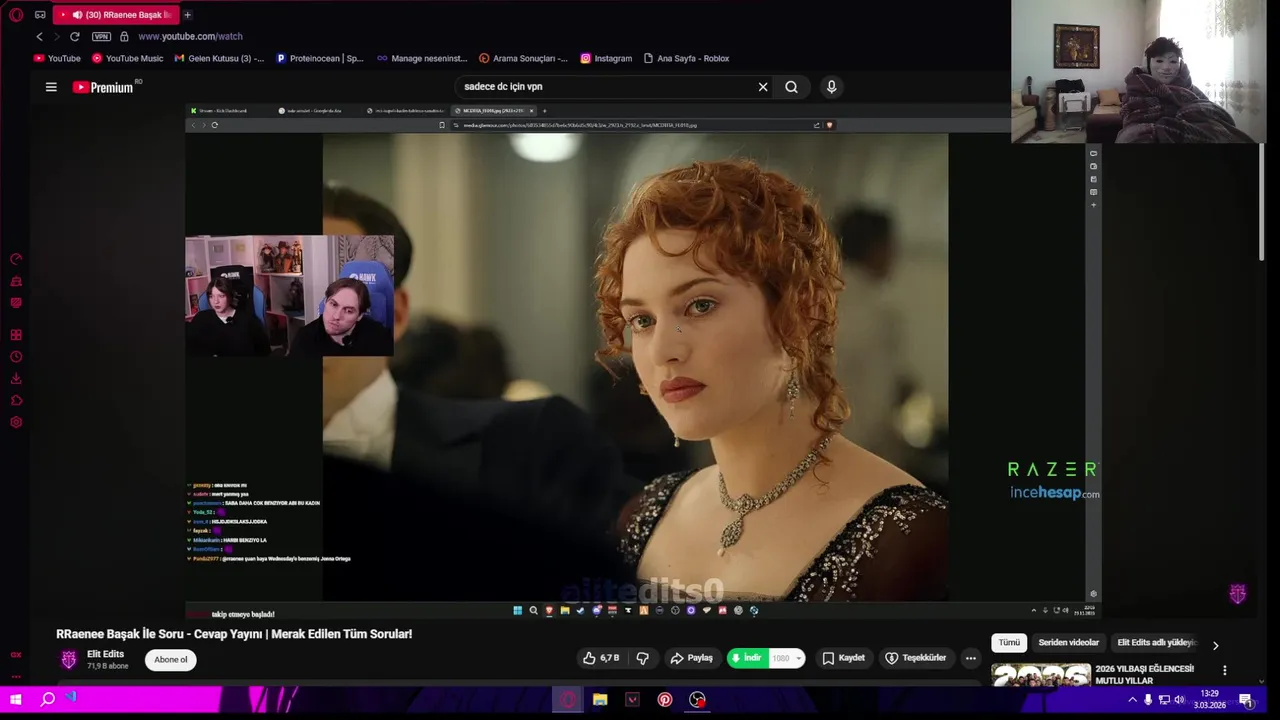Open the system tray volume icon
The image size is (1280, 720).
[1178, 700]
